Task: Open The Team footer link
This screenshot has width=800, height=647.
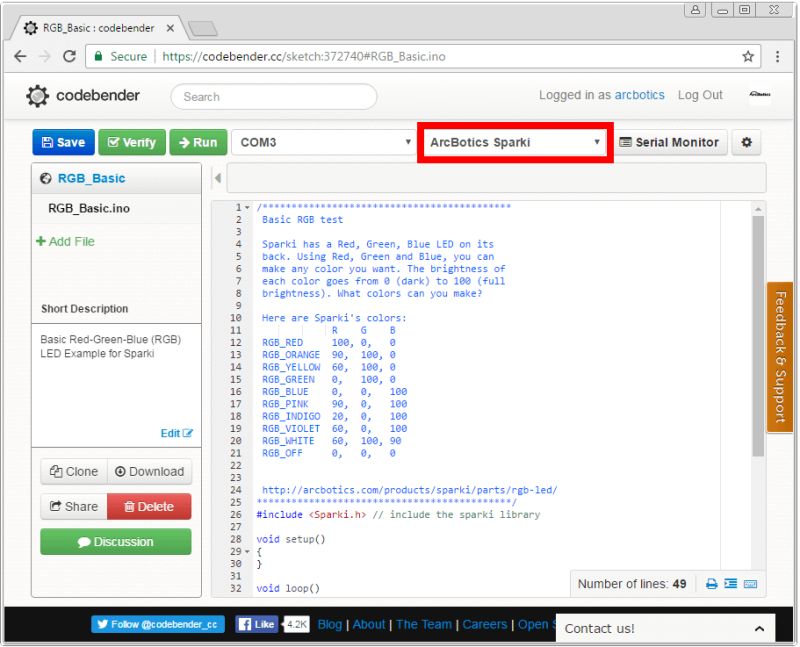Action: point(423,624)
